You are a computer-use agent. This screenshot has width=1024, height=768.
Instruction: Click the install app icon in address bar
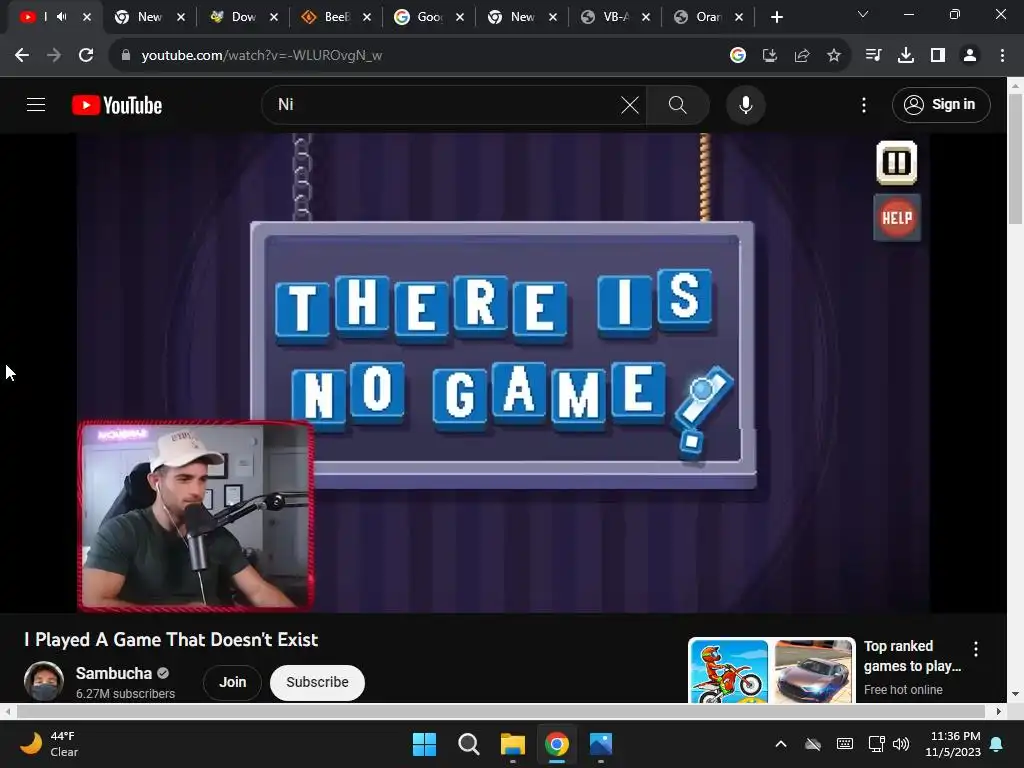coord(770,56)
